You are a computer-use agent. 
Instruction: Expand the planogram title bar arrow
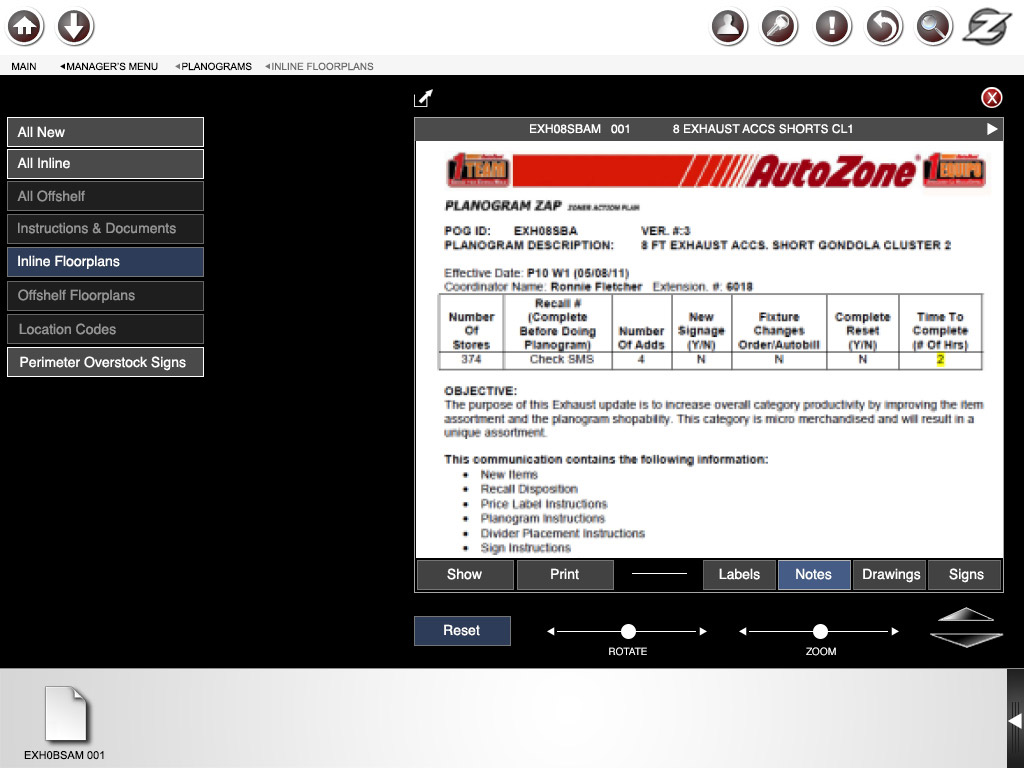(992, 129)
